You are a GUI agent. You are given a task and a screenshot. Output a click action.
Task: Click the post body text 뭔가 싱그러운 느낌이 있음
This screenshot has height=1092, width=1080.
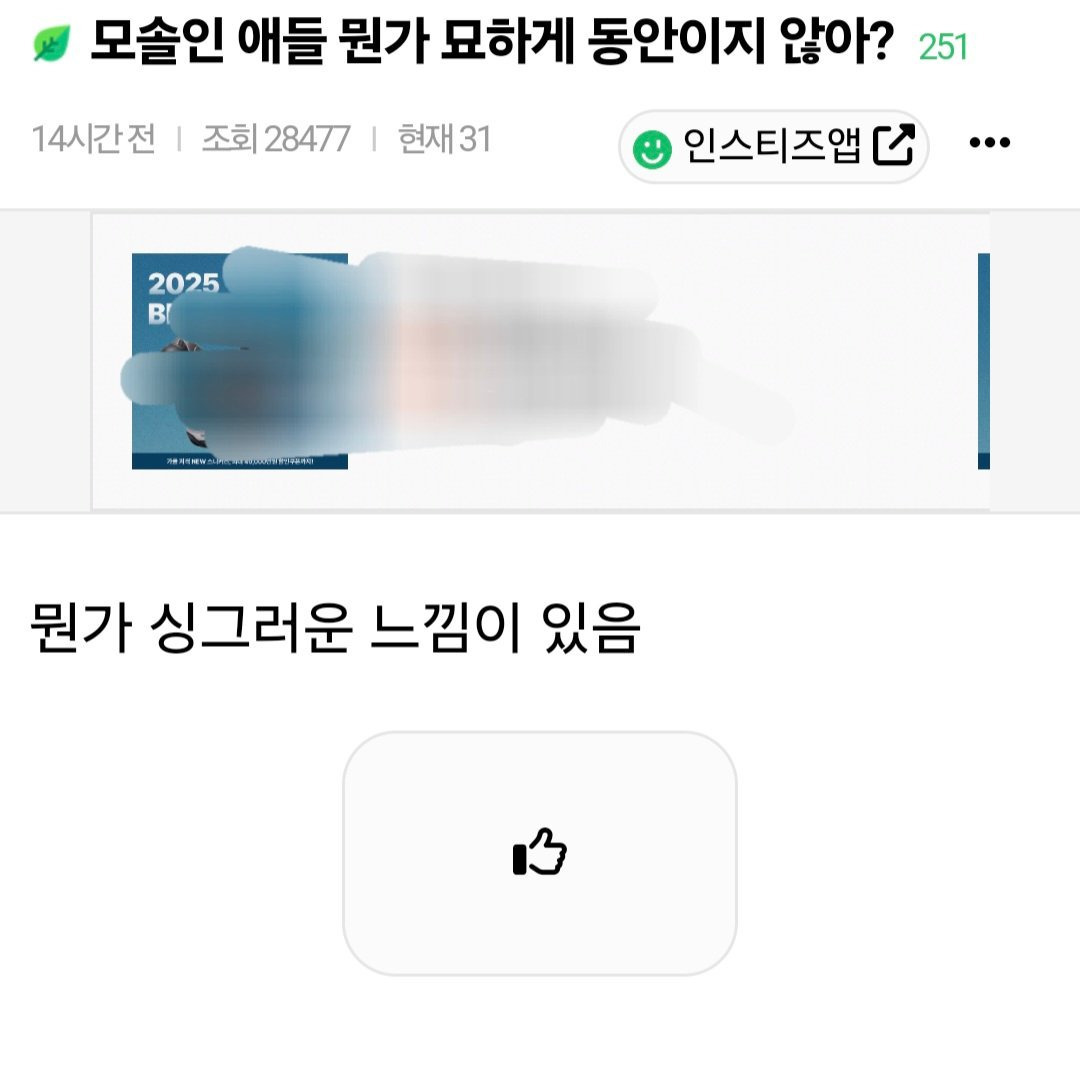[x=335, y=628]
